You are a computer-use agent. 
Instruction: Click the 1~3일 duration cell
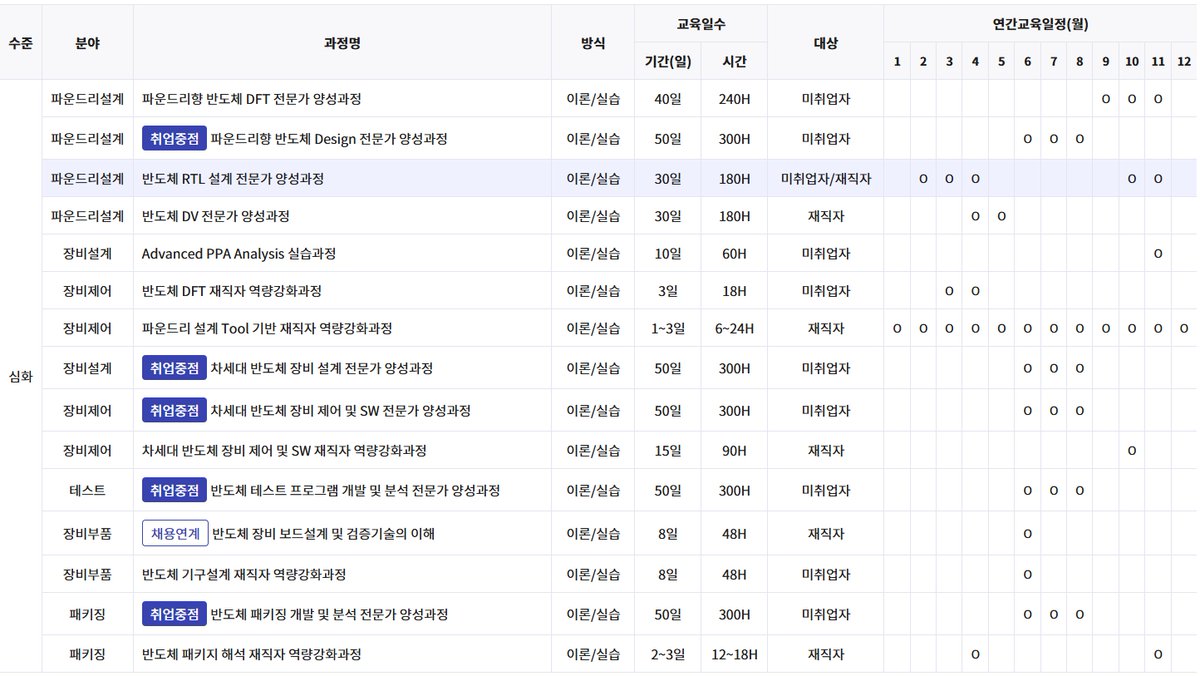(668, 328)
